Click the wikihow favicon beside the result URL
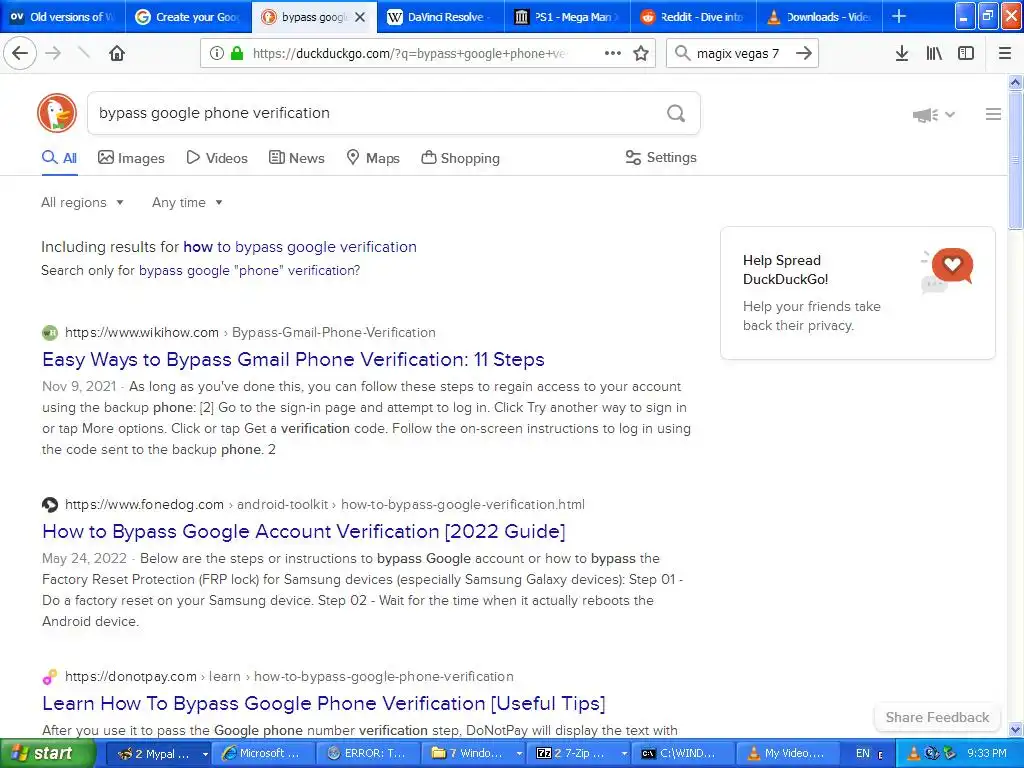Screen dimensions: 1024x768 tap(50, 332)
